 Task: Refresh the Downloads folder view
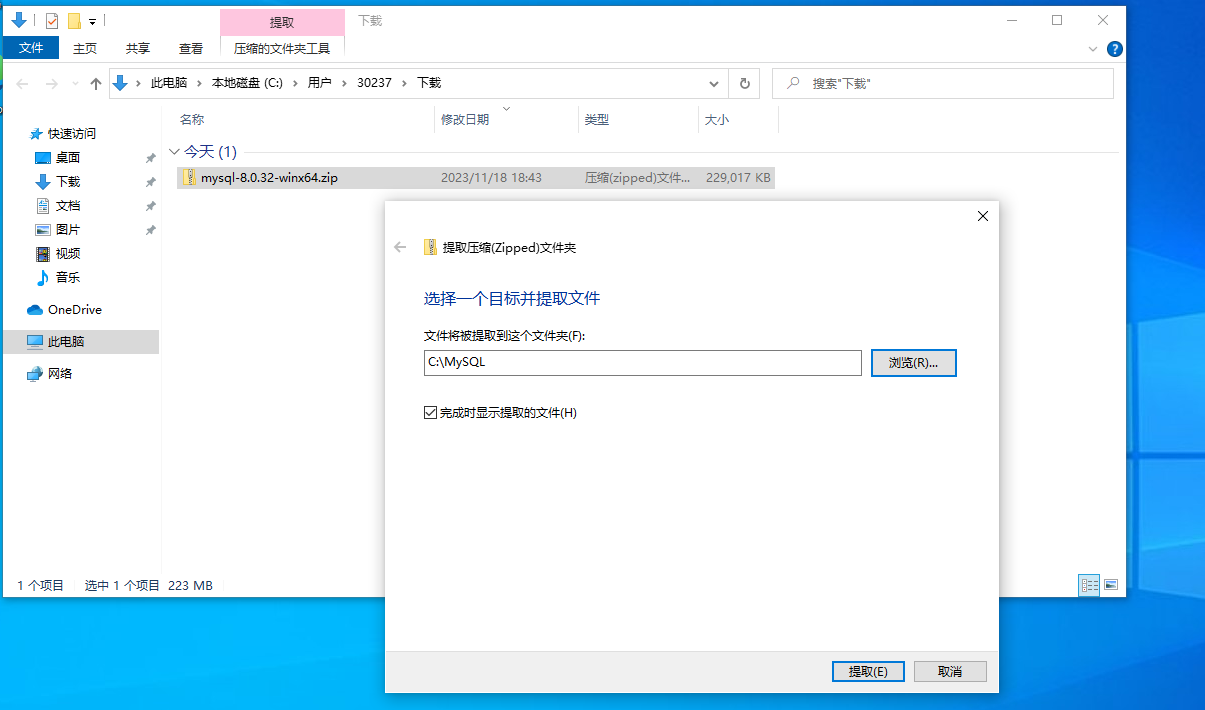click(x=744, y=84)
